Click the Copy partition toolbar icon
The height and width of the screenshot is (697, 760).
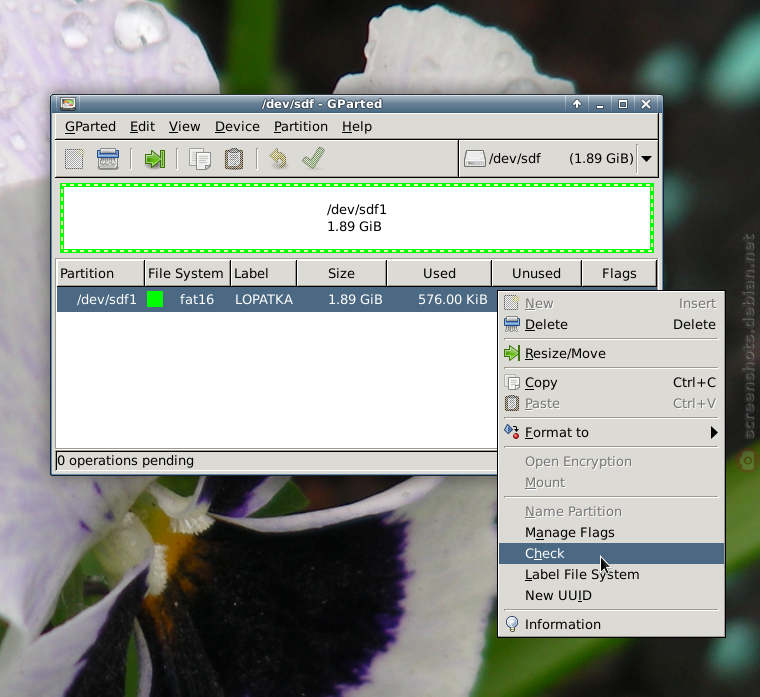click(200, 159)
